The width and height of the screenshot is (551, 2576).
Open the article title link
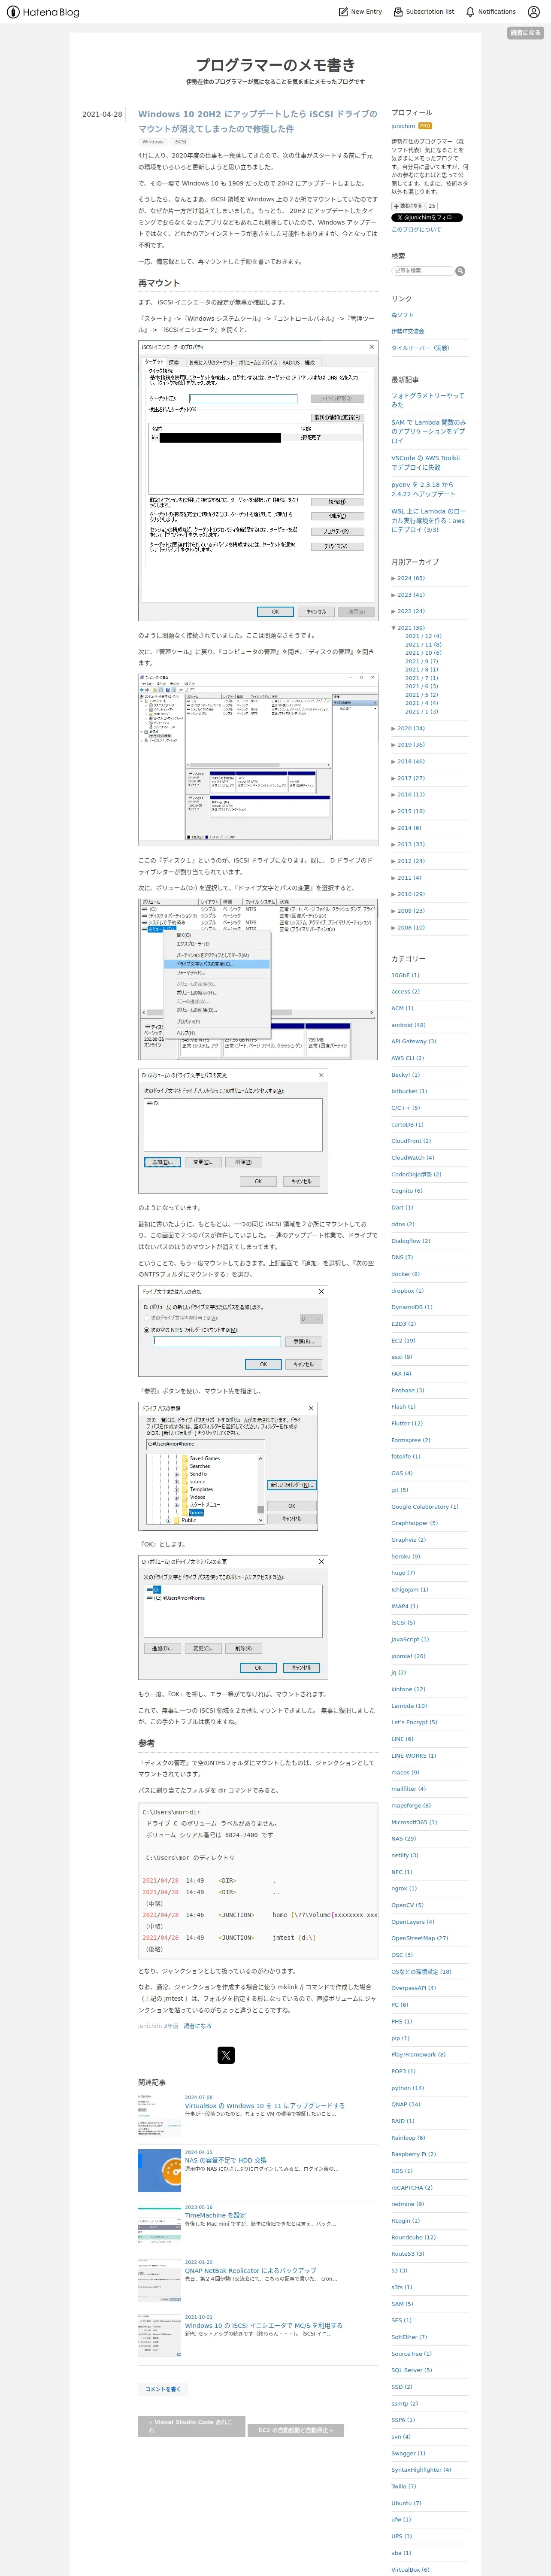(x=258, y=121)
